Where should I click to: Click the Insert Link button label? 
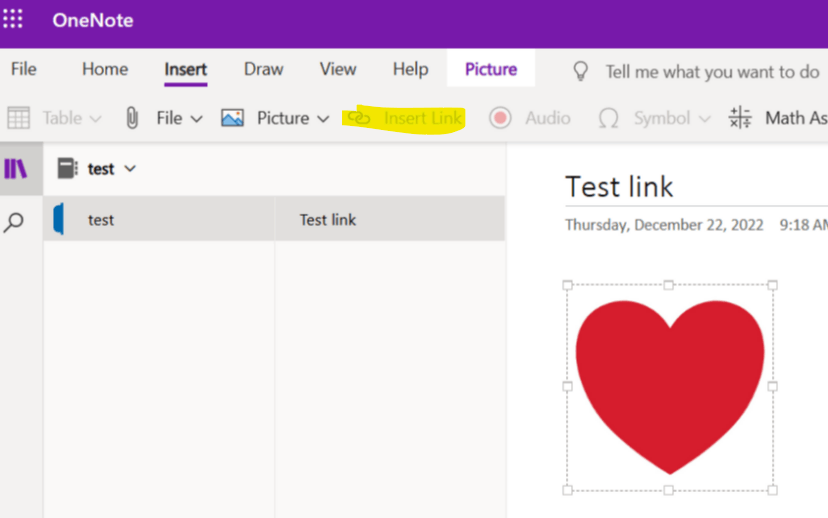coord(422,118)
